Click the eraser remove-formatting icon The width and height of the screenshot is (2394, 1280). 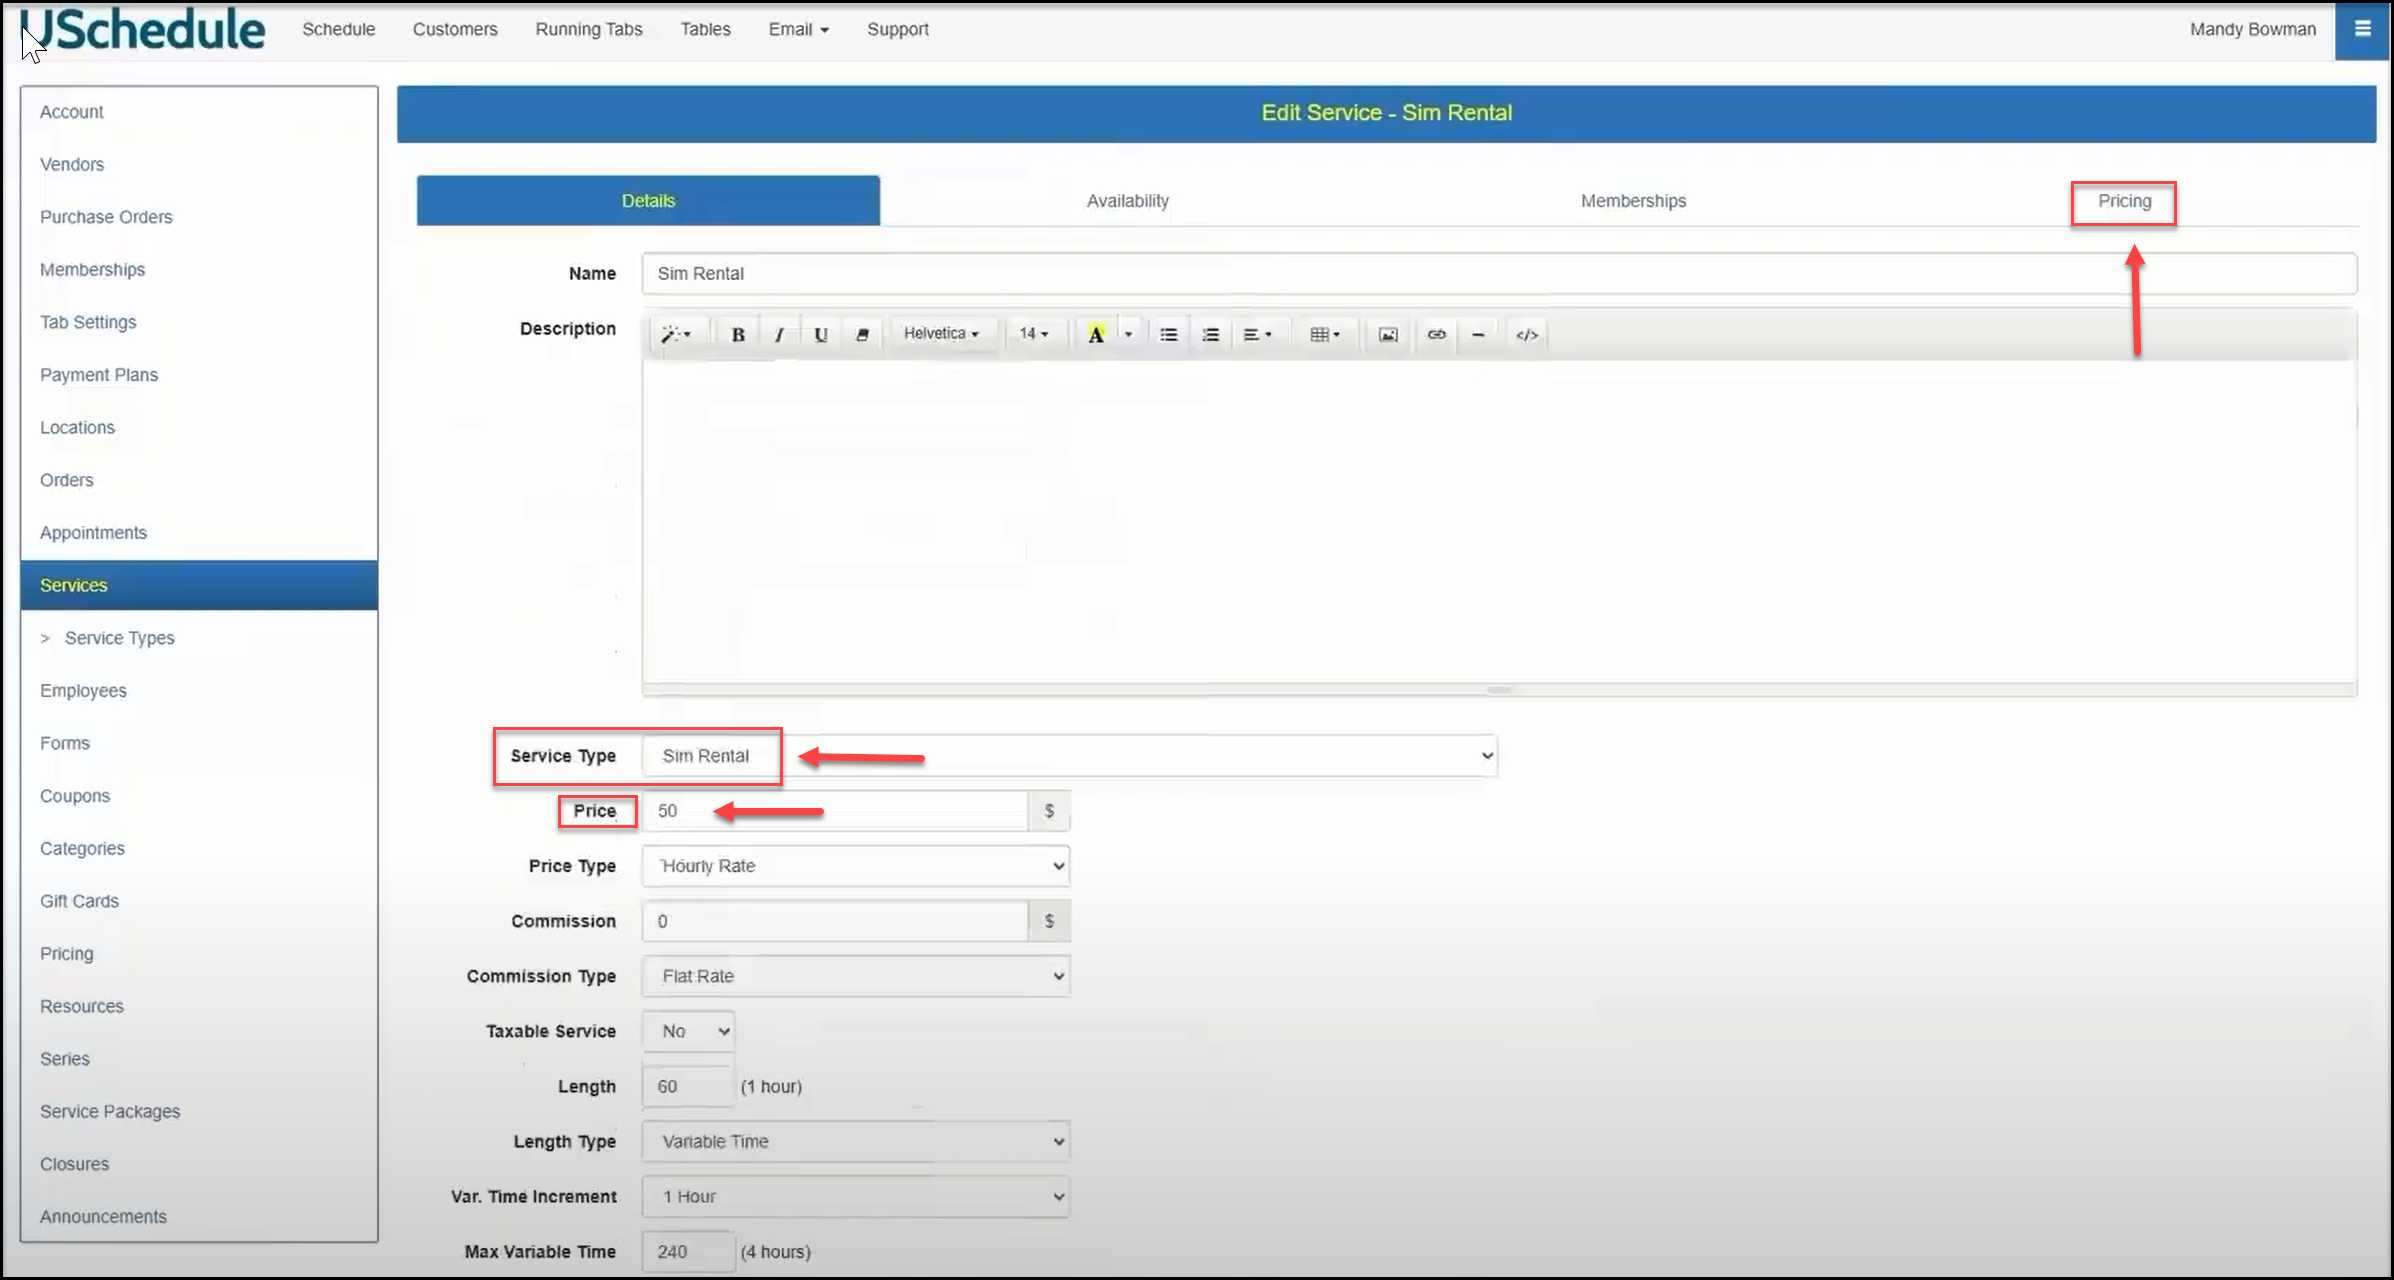[x=862, y=335]
